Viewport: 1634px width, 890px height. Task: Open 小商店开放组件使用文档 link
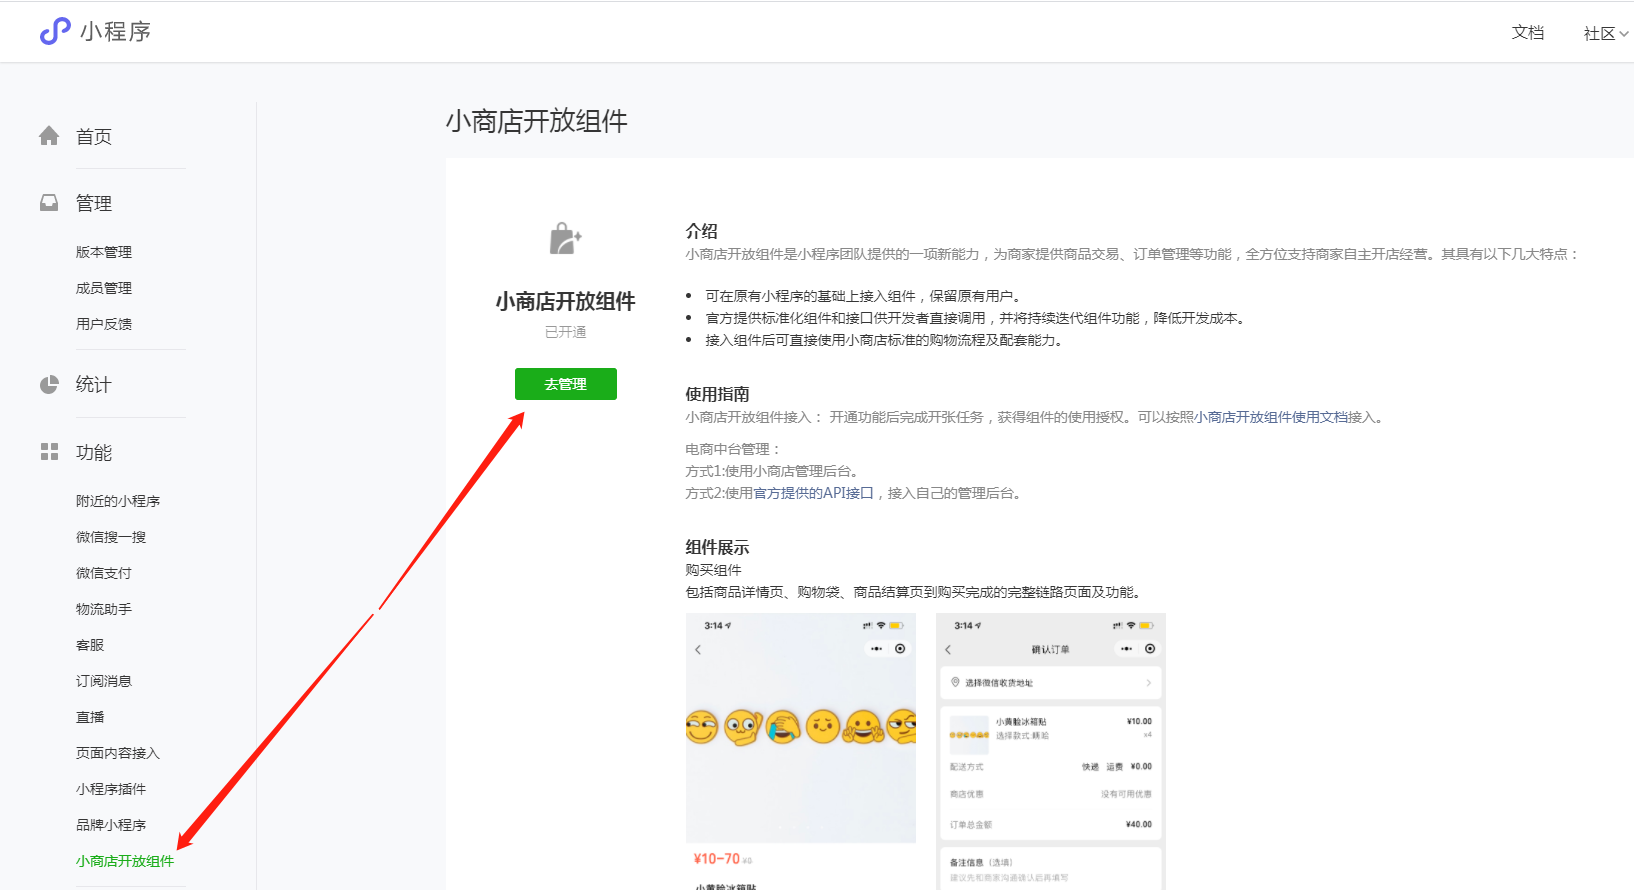pyautogui.click(x=1271, y=417)
